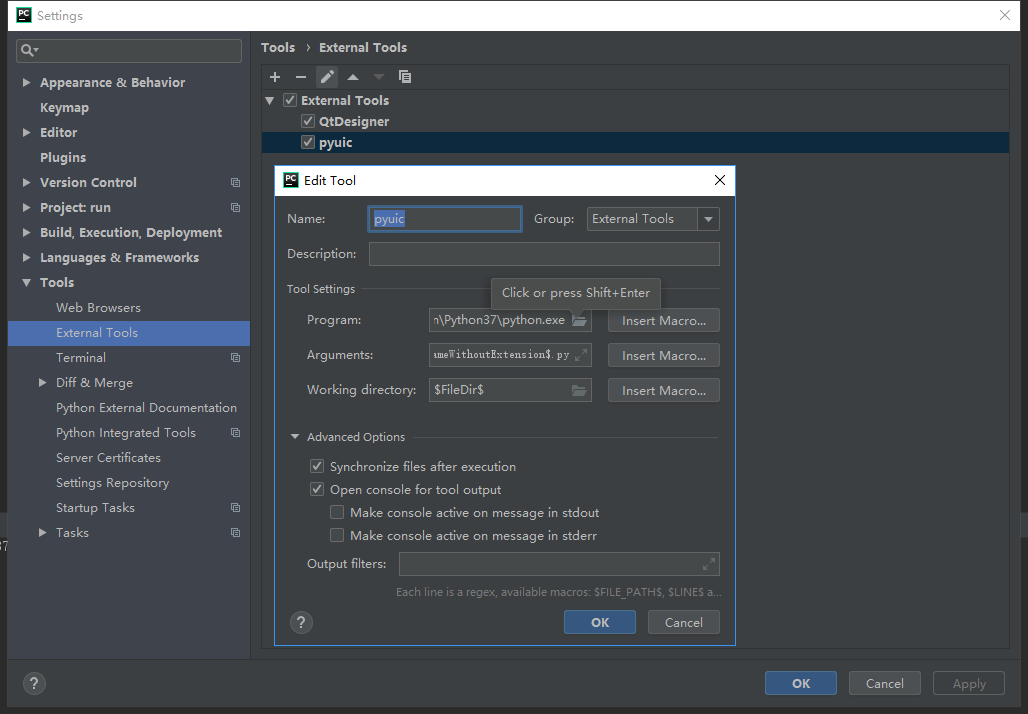The height and width of the screenshot is (714, 1028).
Task: Disable Open console for tool output
Action: [317, 489]
